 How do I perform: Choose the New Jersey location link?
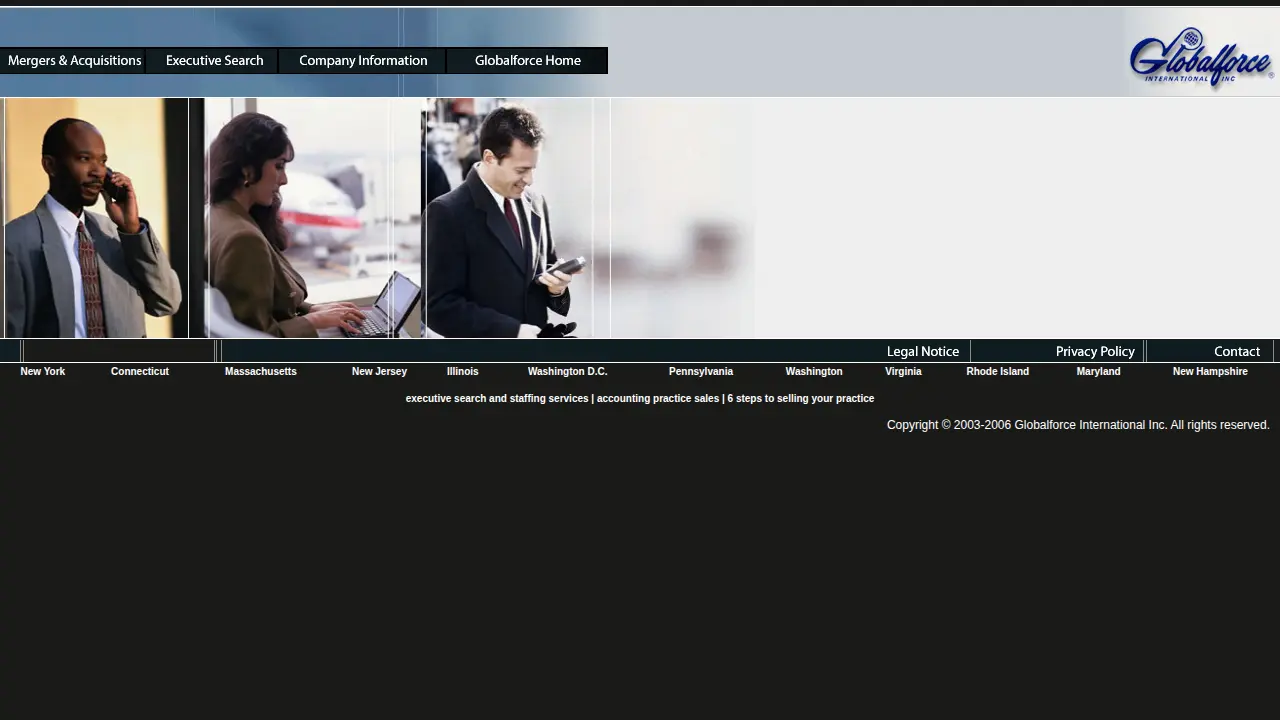tap(379, 371)
